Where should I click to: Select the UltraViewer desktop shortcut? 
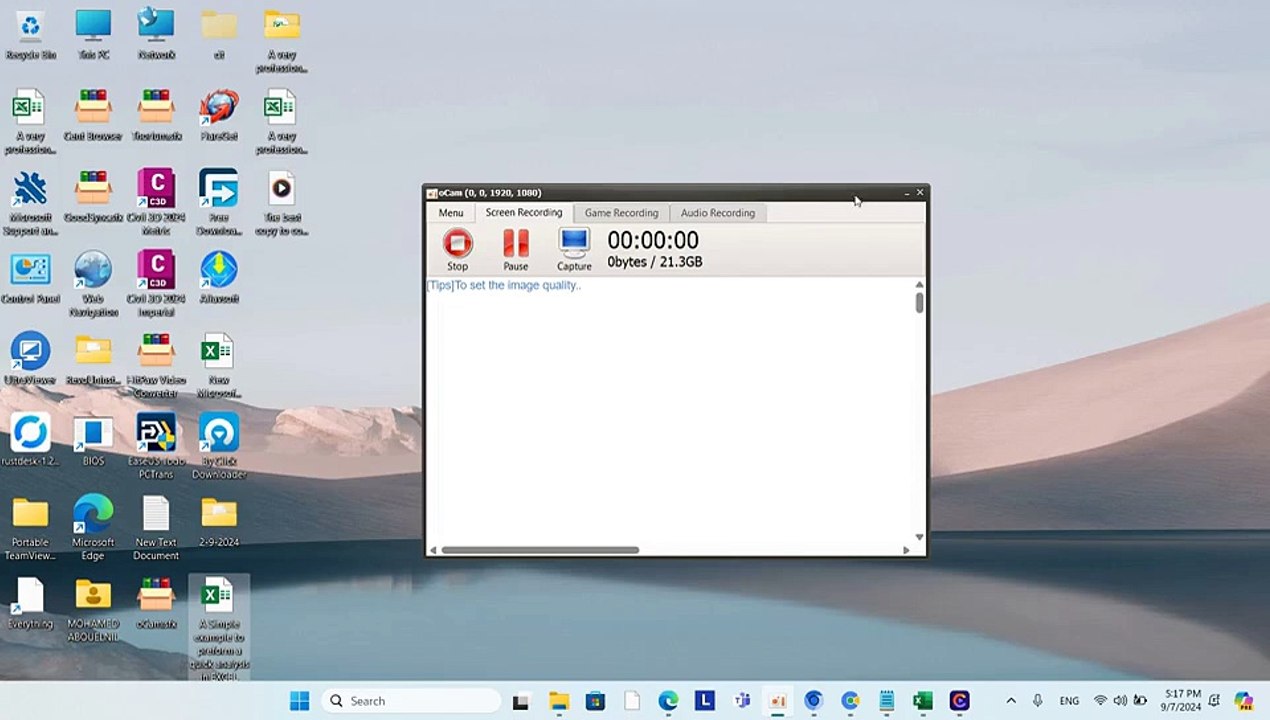tap(30, 357)
